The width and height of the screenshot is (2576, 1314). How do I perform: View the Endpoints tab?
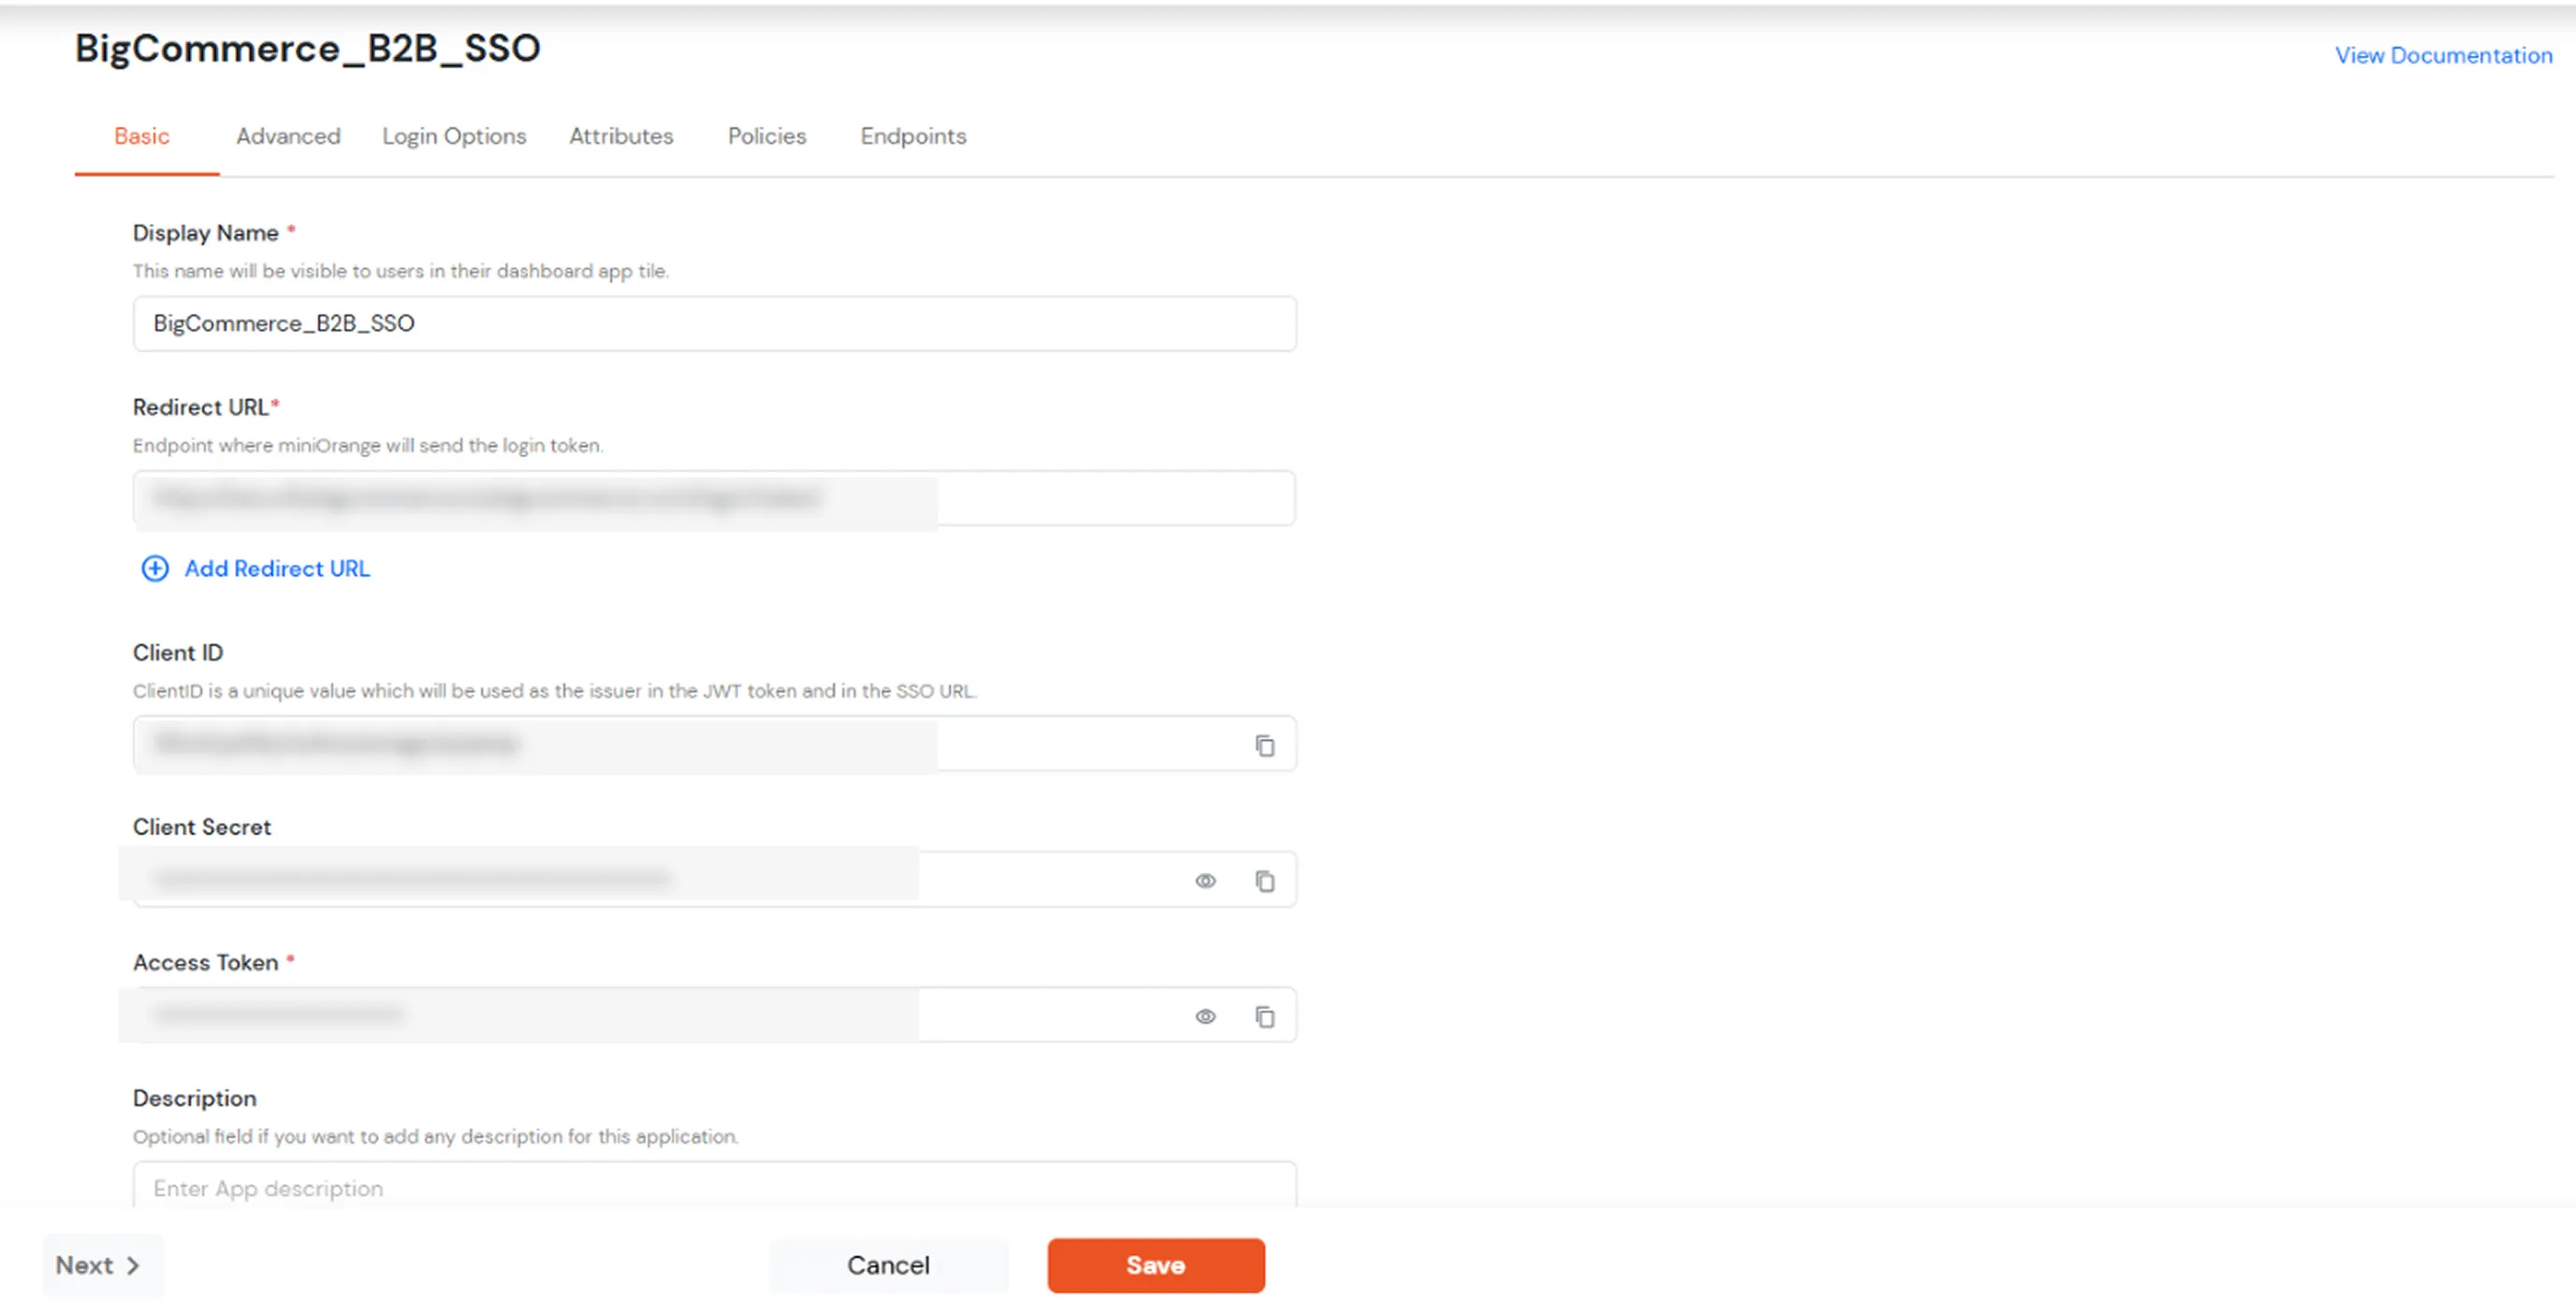pyautogui.click(x=913, y=136)
